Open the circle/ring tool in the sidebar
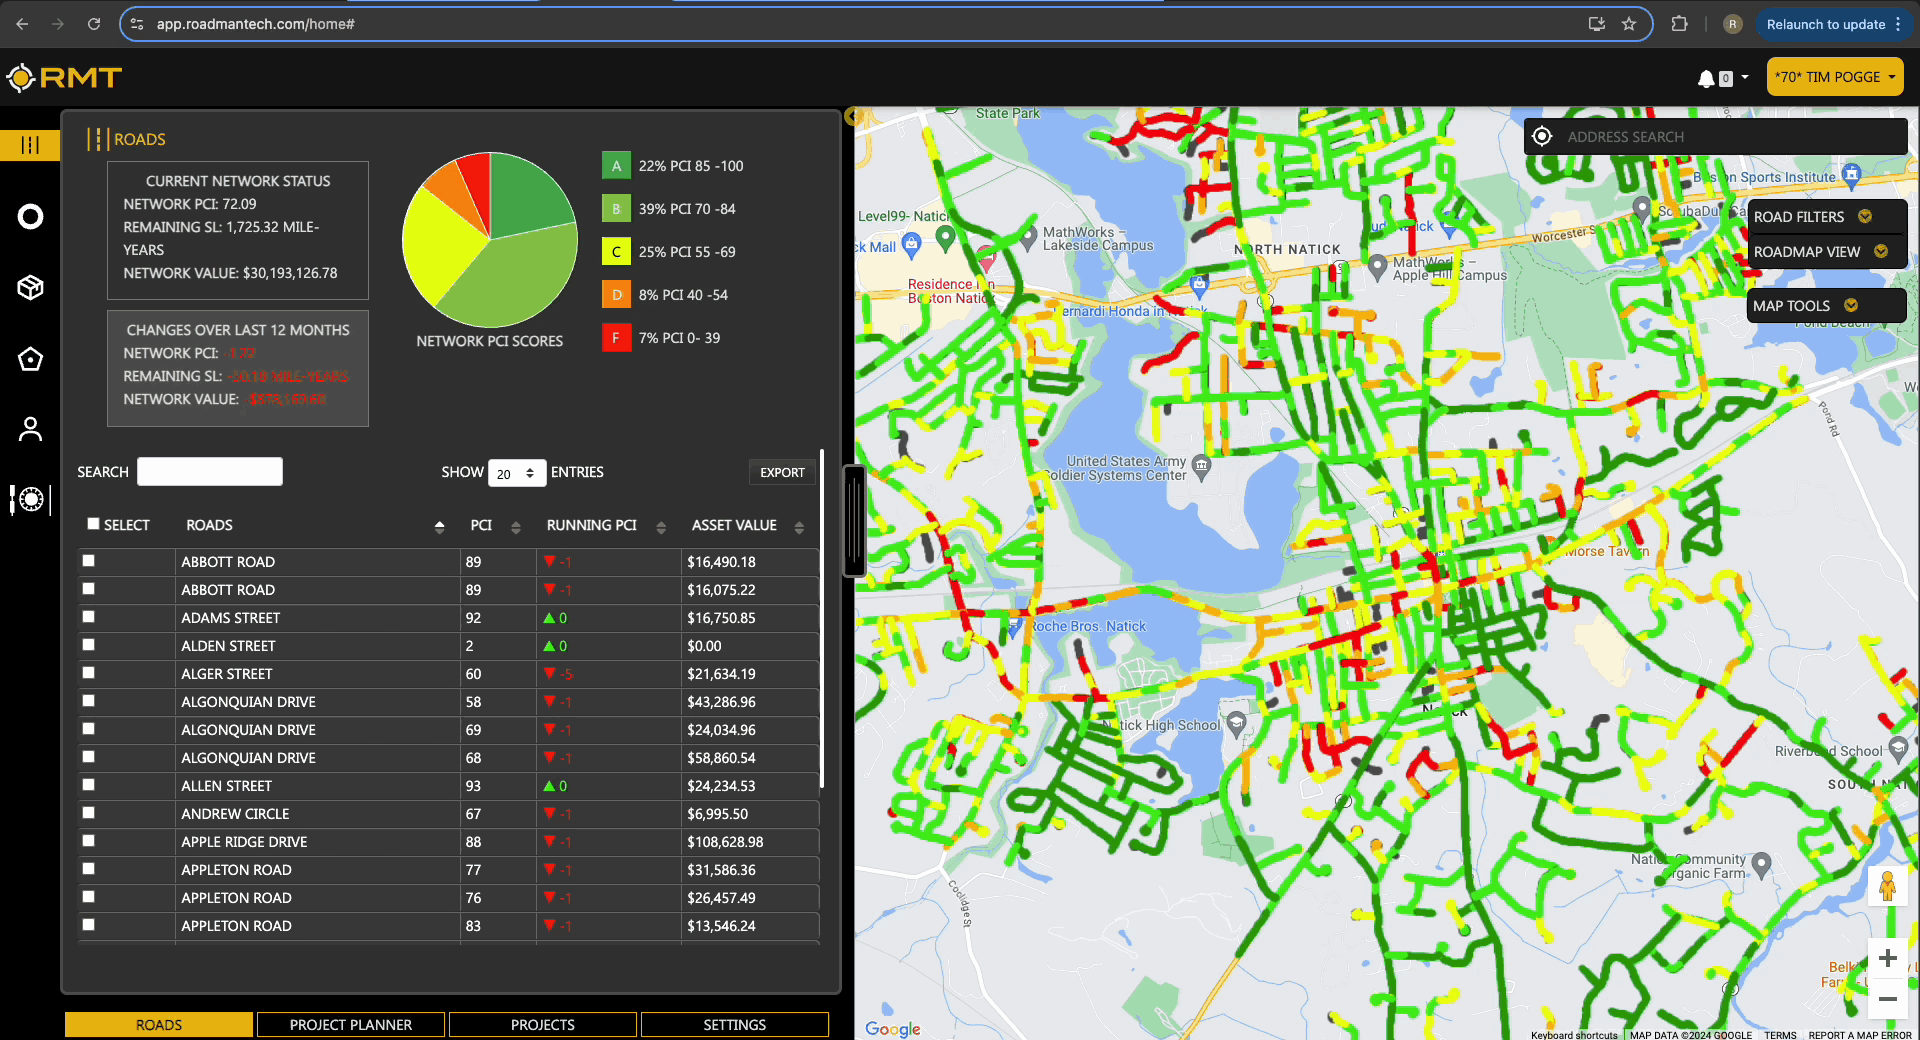This screenshot has height=1040, width=1920. (30, 216)
